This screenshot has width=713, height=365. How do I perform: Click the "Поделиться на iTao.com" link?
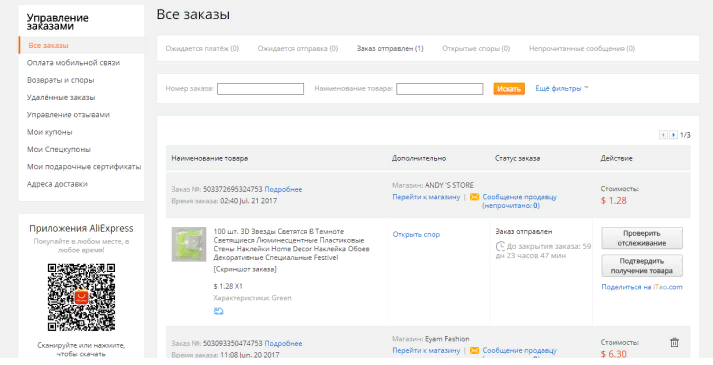click(642, 287)
